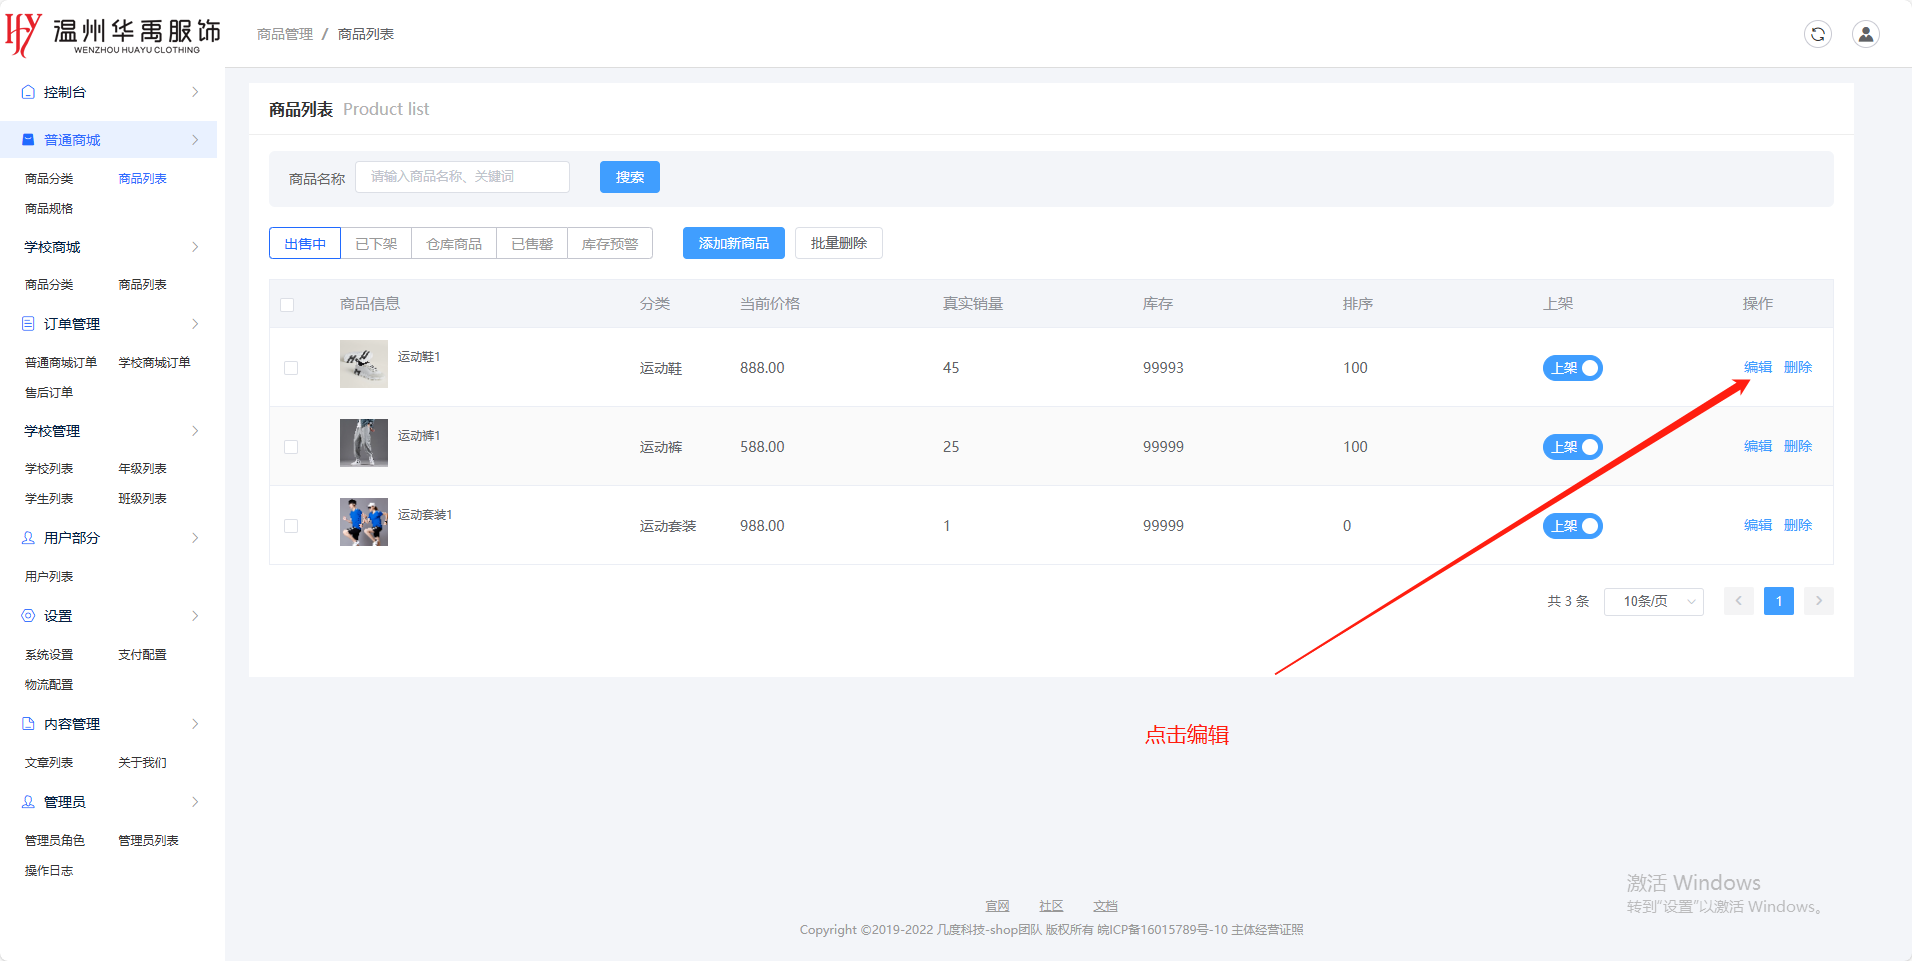Click the 控制台 home icon in sidebar
Screen dimensions: 1912x961
(x=28, y=92)
